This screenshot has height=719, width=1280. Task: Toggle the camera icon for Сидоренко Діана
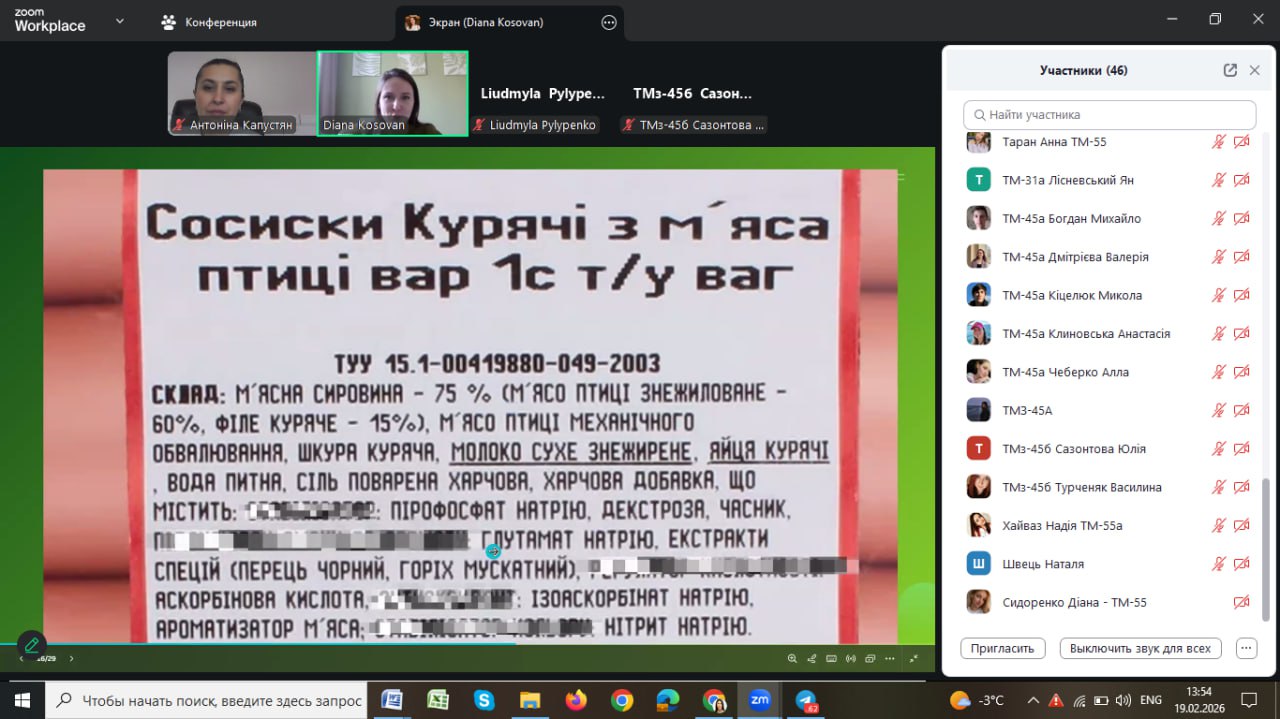click(1241, 602)
